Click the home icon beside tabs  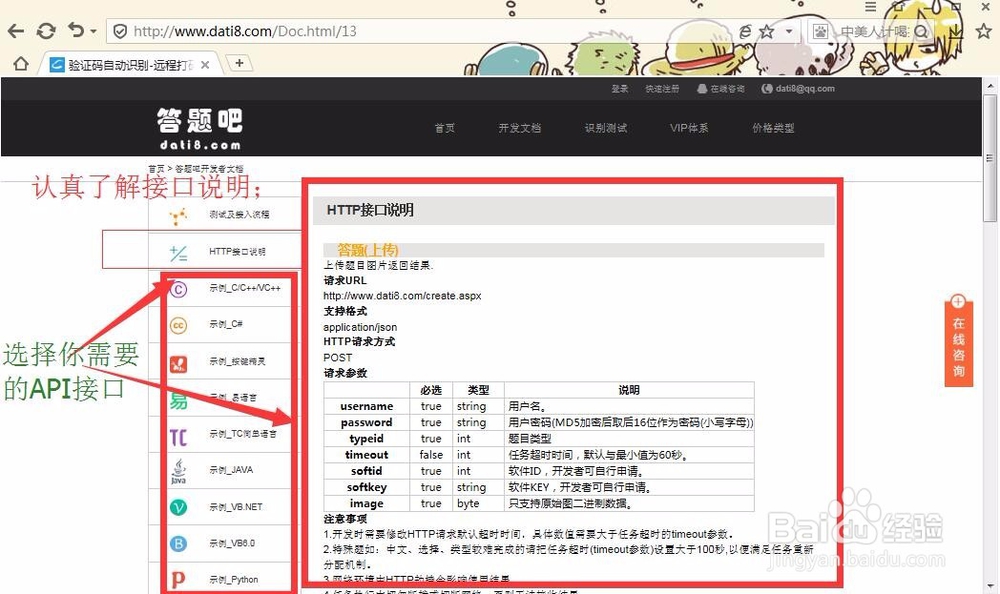(21, 64)
